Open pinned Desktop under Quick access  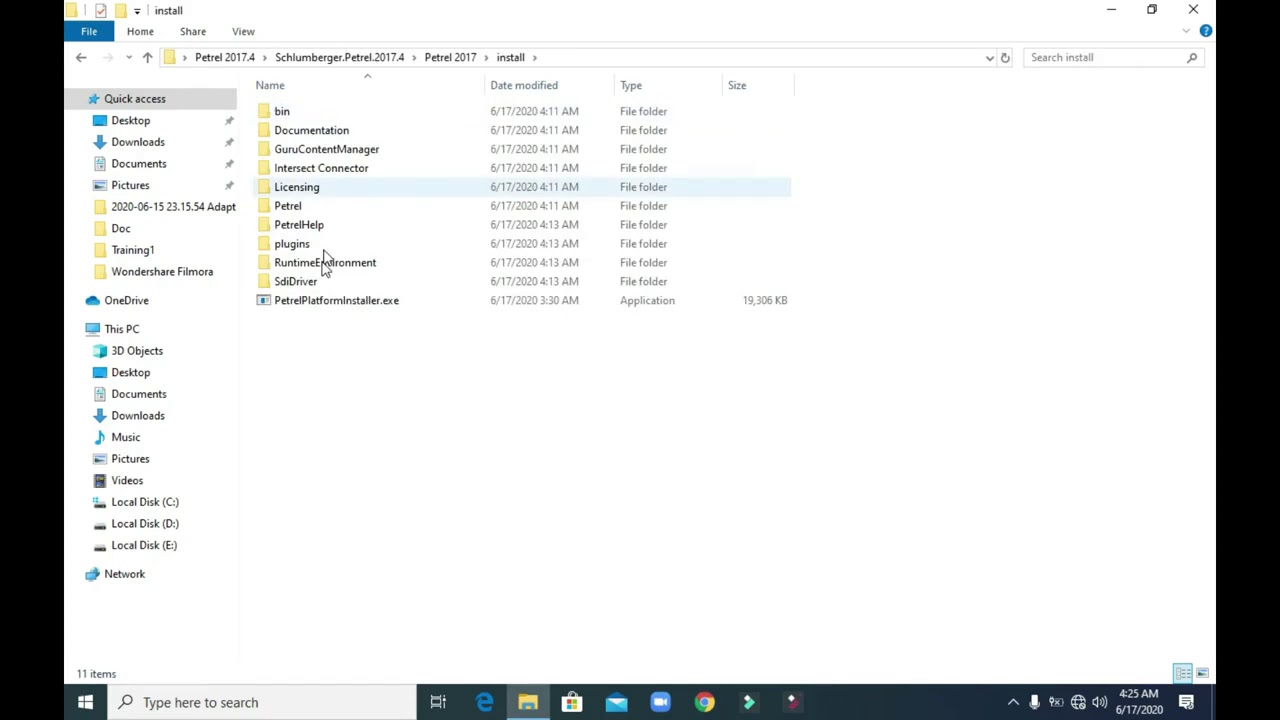point(130,120)
